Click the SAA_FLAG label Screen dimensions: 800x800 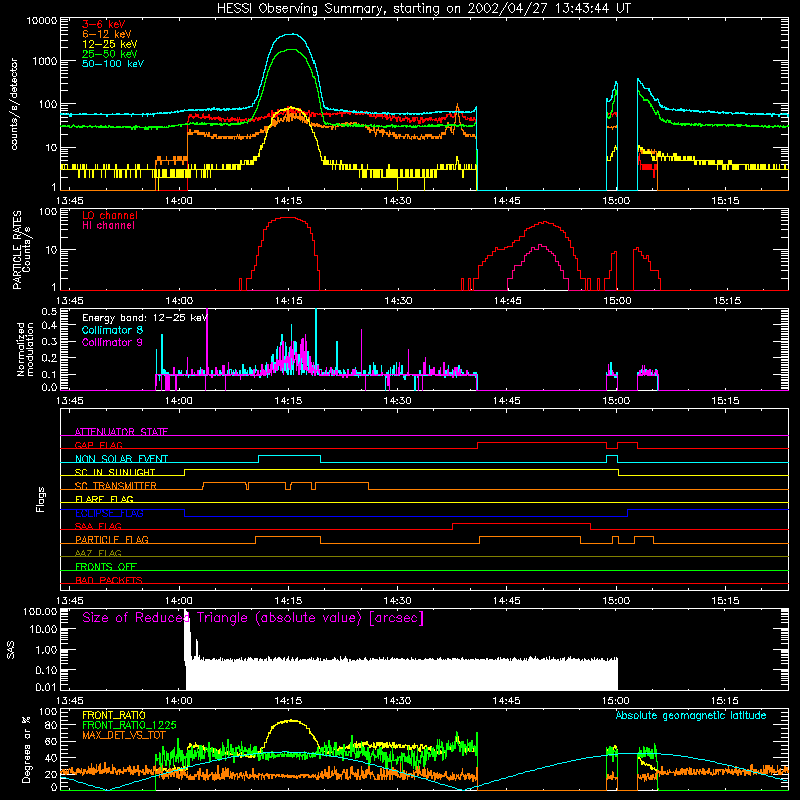[98, 526]
